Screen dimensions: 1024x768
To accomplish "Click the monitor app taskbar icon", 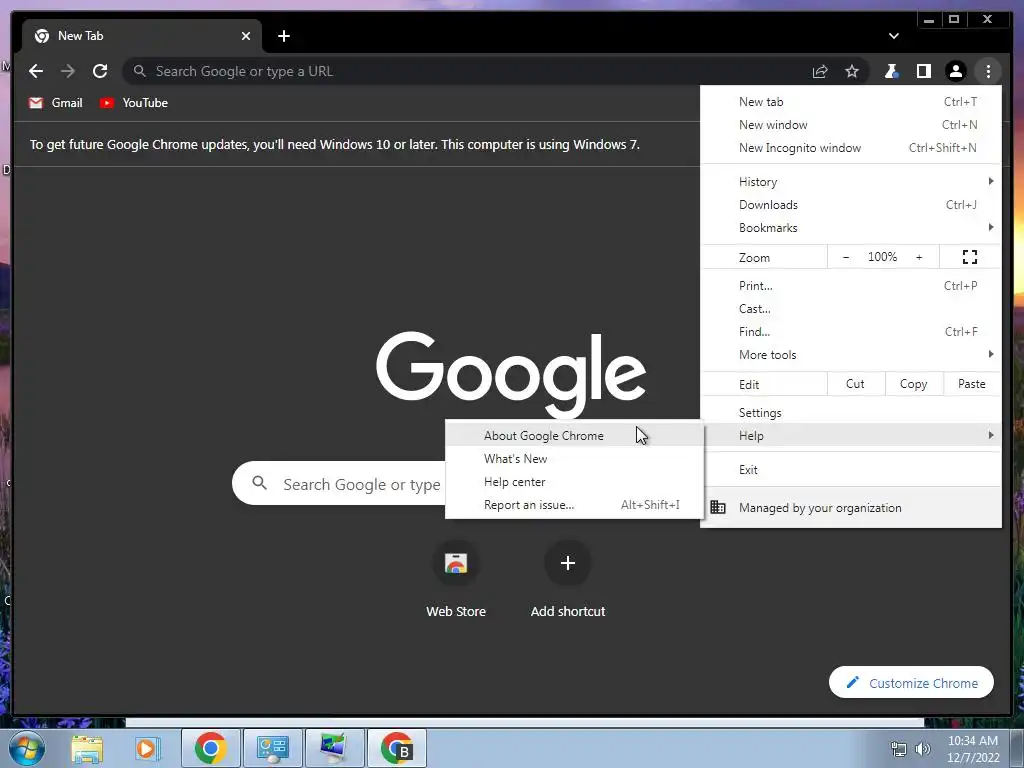I will 334,748.
